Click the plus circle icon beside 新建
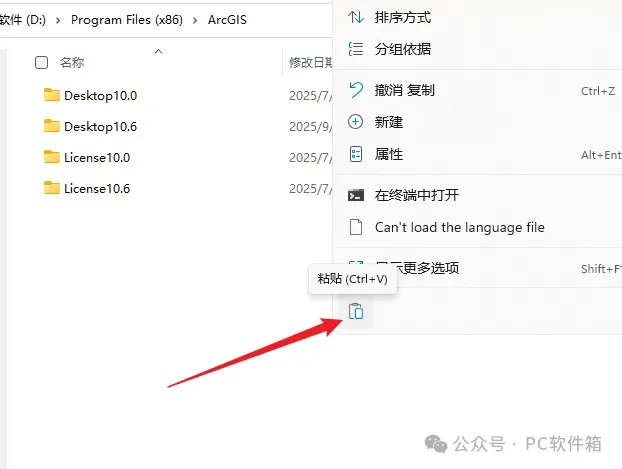The height and width of the screenshot is (469, 622). (355, 122)
